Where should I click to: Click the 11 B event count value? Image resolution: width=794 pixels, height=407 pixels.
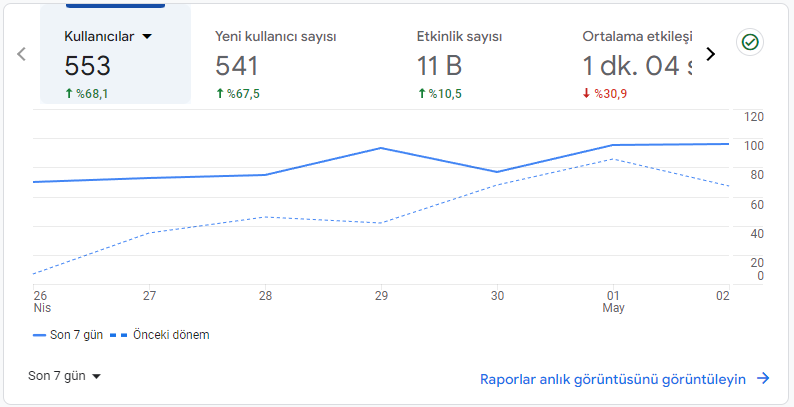point(439,66)
